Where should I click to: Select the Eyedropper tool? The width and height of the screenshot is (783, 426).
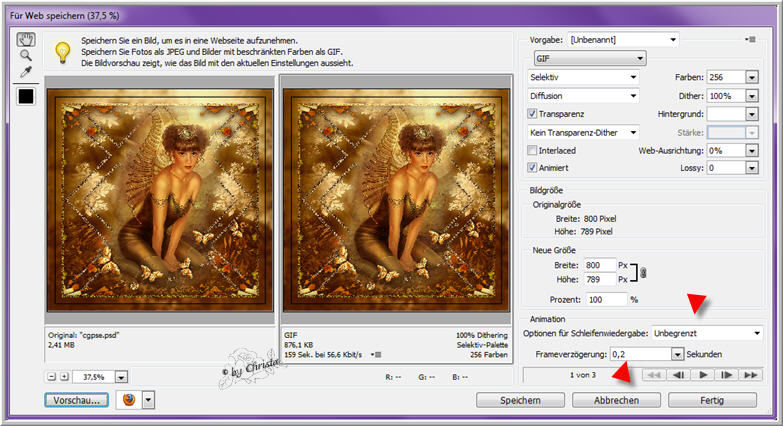tap(25, 72)
